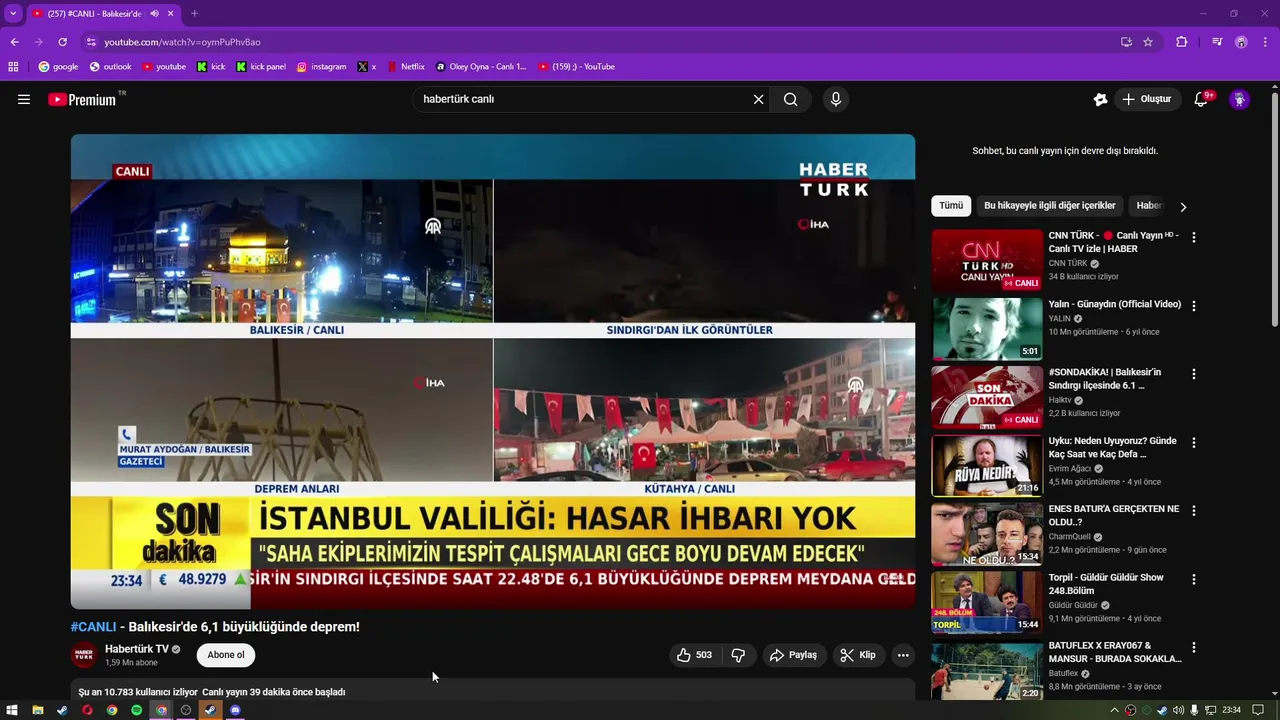Open media control icon in Chrome toolbar
Image resolution: width=1280 pixels, height=720 pixels.
(x=1217, y=42)
